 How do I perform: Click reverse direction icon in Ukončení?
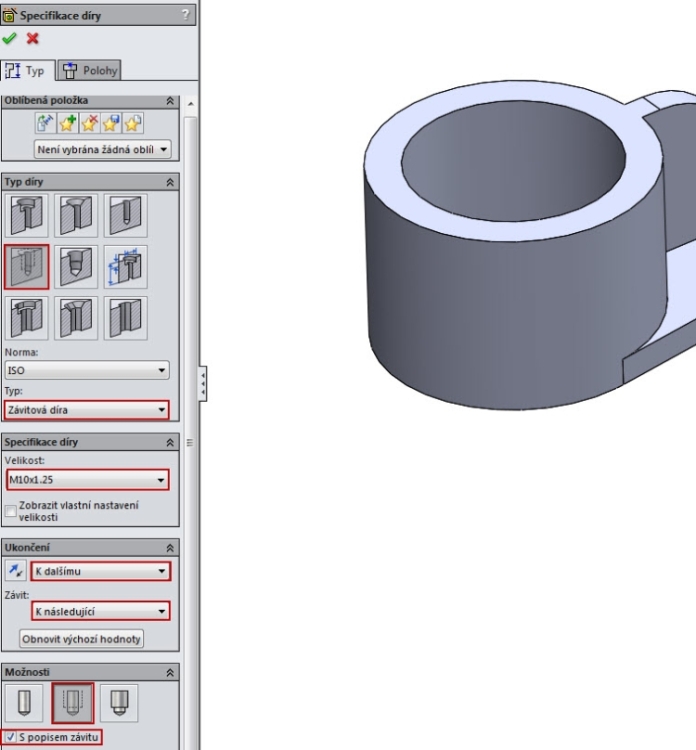coord(16,571)
